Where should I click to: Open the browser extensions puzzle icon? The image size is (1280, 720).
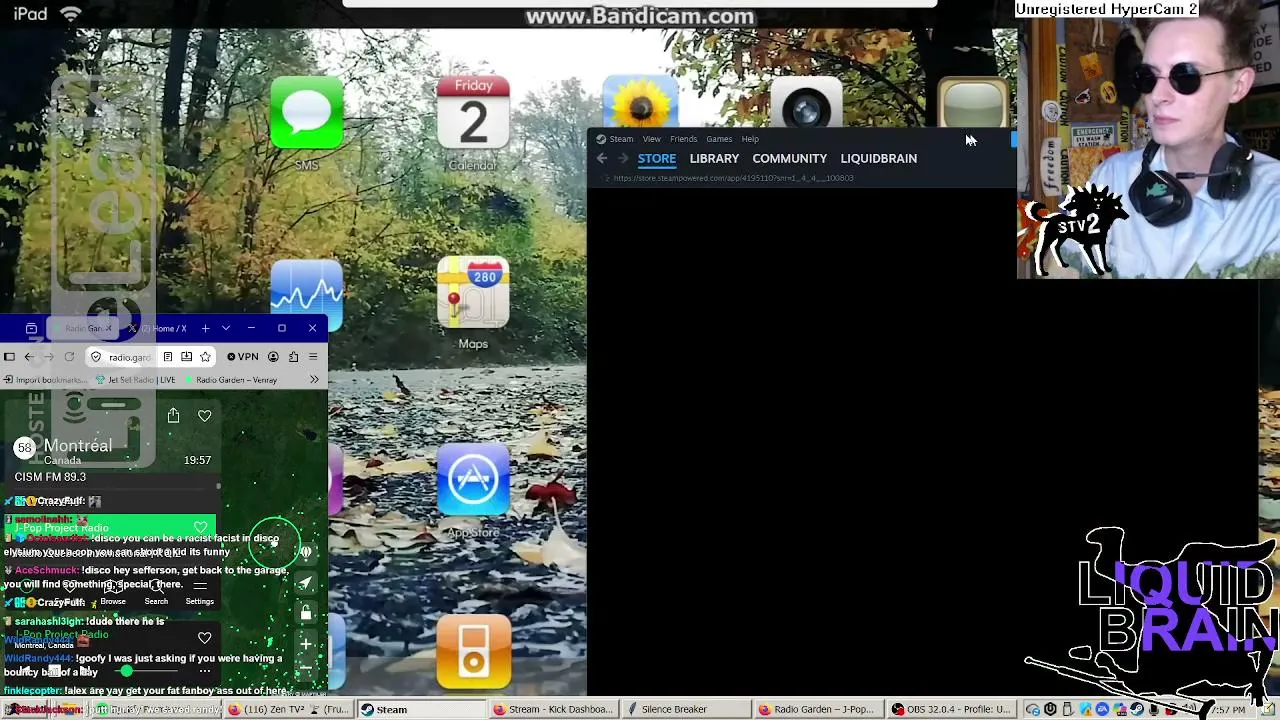[x=293, y=357]
